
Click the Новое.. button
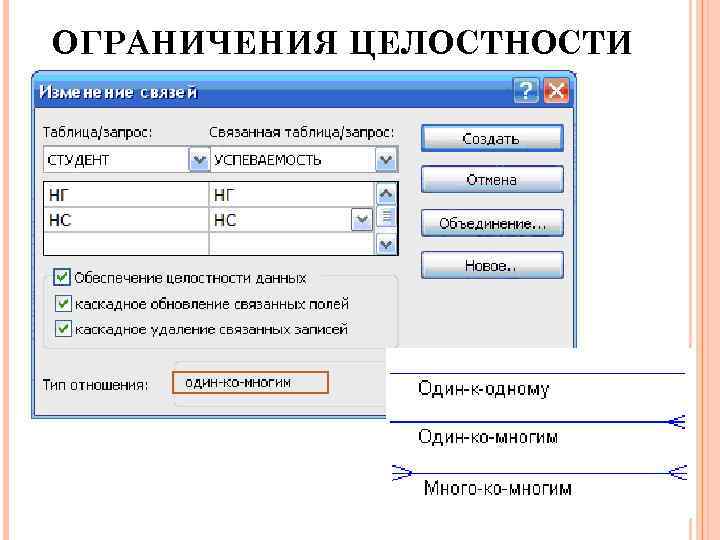(492, 265)
